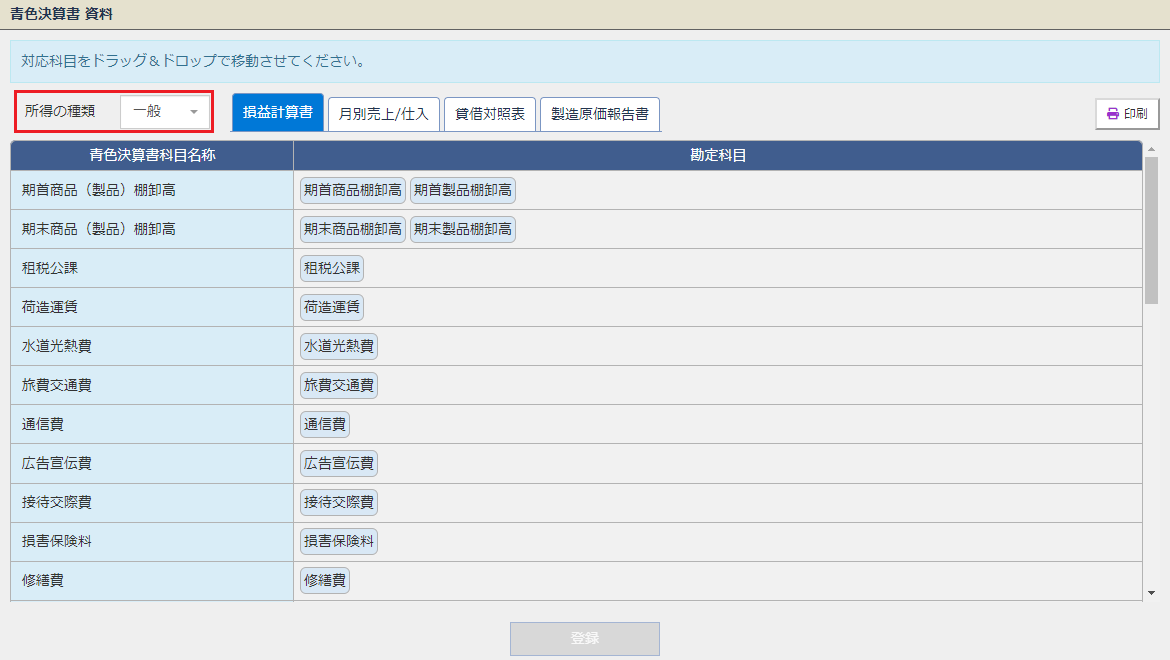Click the 青色決算書 資料 page title
Image resolution: width=1170 pixels, height=660 pixels.
point(61,14)
